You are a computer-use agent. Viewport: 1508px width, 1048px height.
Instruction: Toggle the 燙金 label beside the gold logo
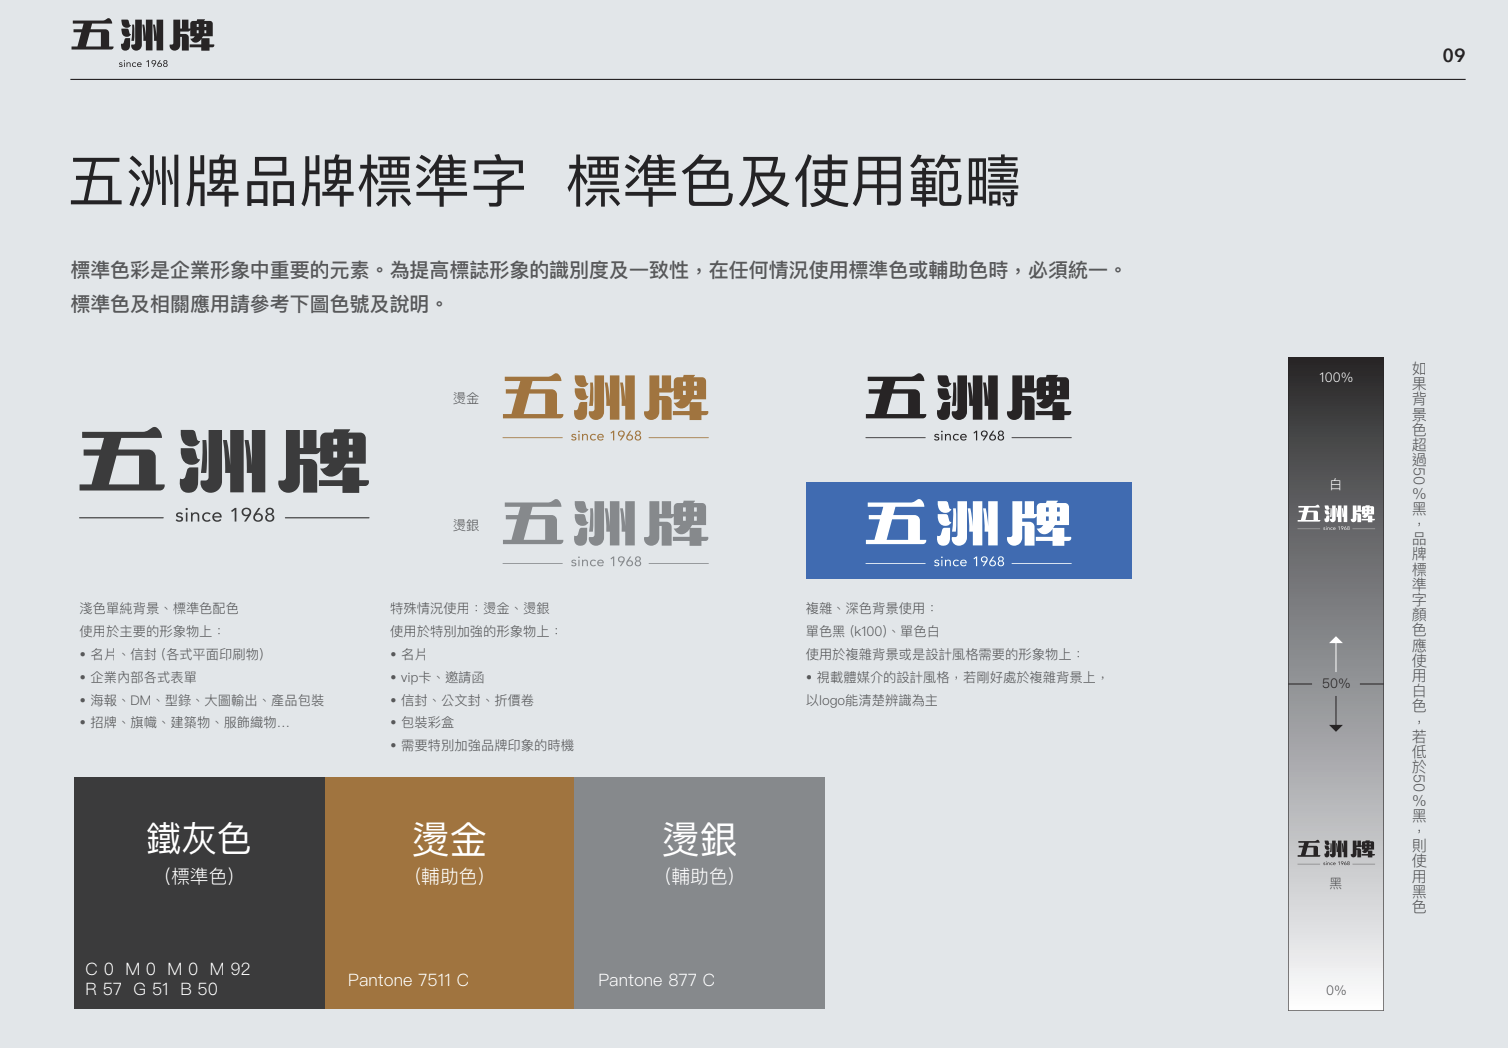tap(466, 397)
